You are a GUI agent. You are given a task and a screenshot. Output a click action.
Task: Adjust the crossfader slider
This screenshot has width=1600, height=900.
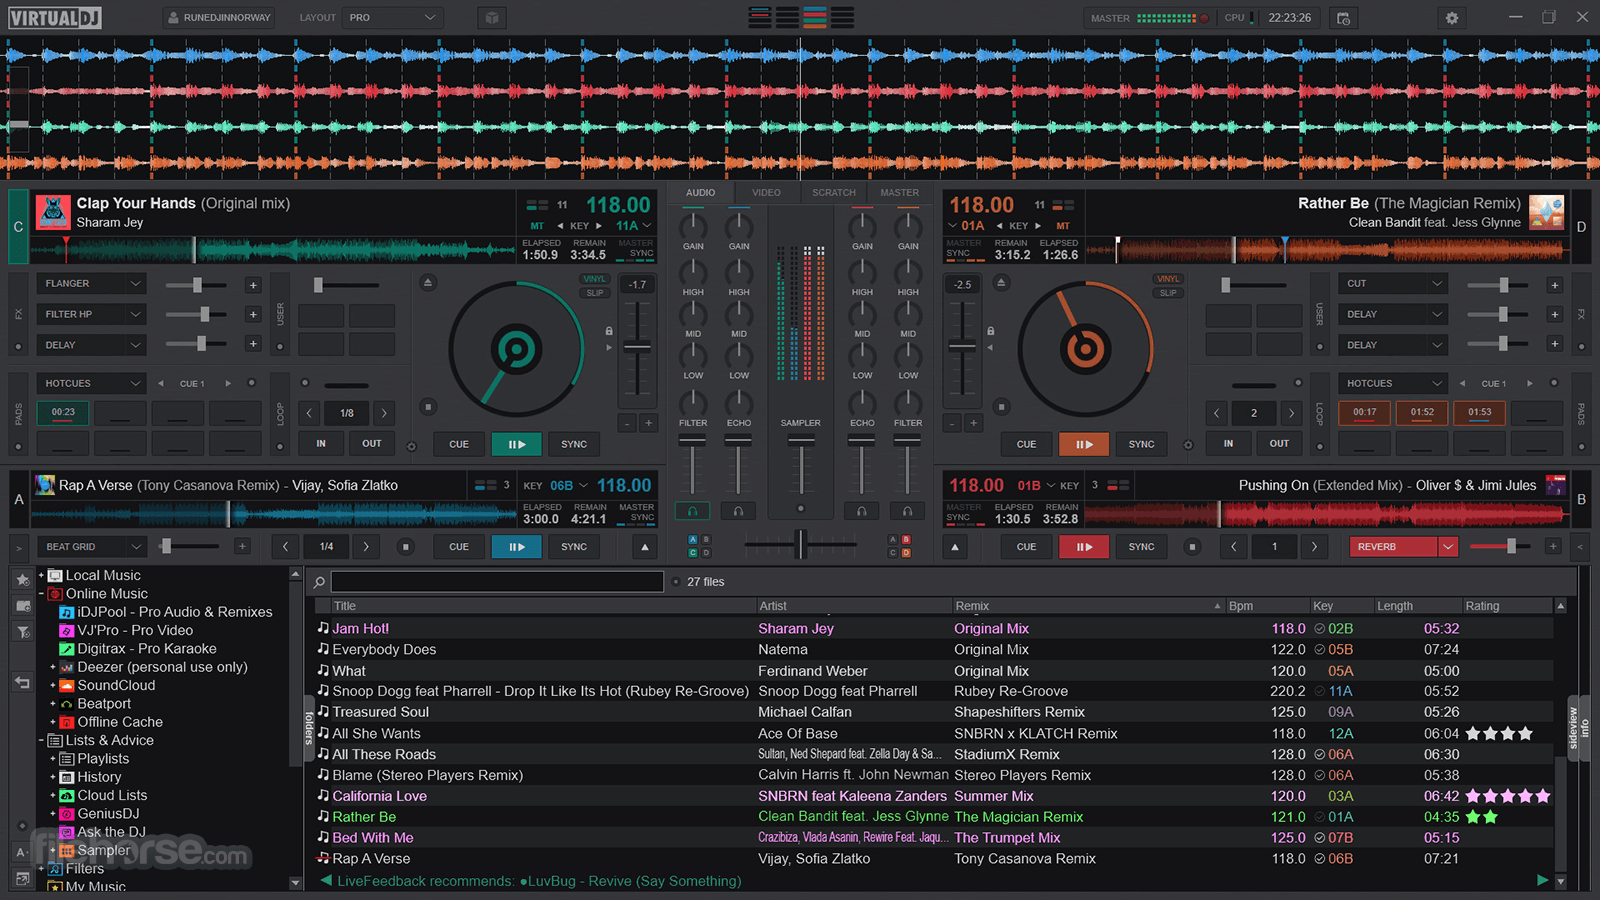coord(800,545)
